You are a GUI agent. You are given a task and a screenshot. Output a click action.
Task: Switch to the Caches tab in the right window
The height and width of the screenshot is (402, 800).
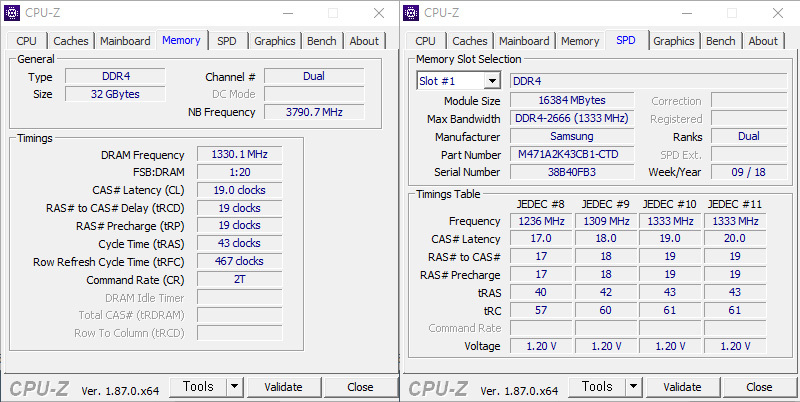point(469,41)
